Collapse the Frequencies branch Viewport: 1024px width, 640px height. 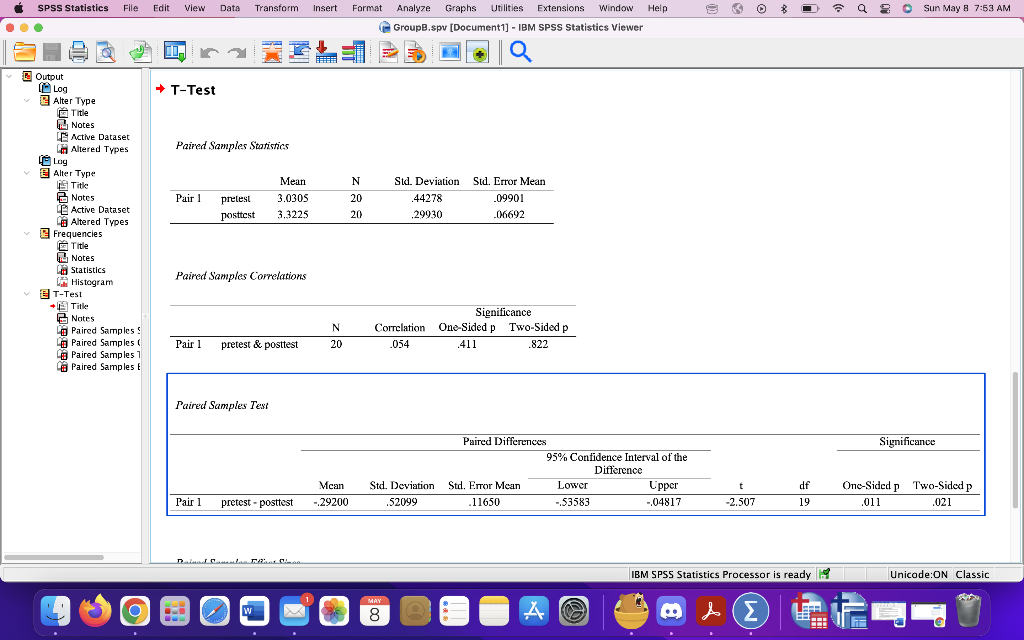[26, 233]
